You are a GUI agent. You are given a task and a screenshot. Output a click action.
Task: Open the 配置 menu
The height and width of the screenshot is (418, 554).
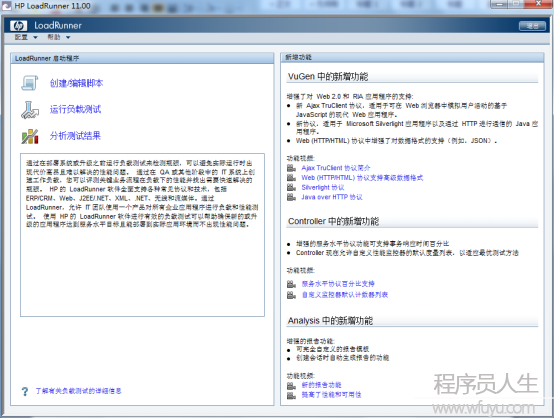pyautogui.click(x=26, y=37)
